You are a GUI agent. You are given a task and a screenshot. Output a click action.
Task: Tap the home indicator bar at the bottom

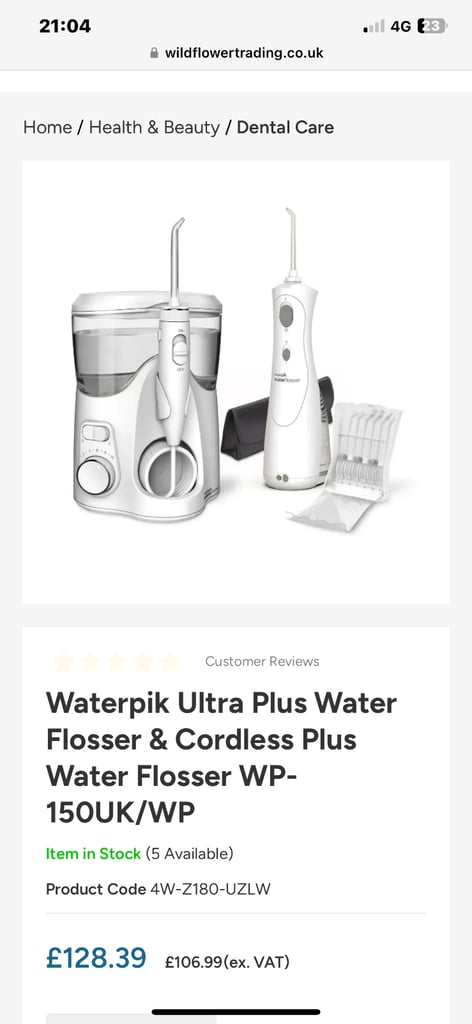click(236, 1012)
